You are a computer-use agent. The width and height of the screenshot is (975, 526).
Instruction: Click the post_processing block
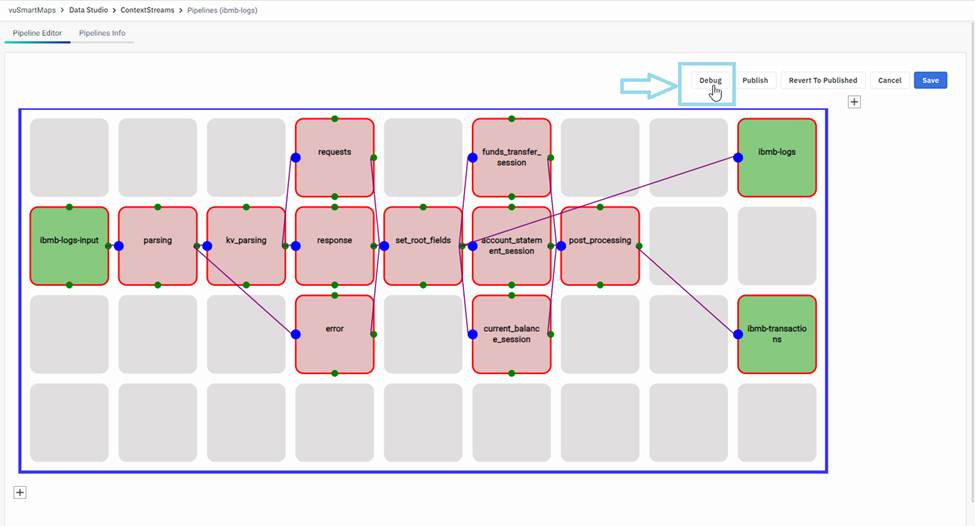click(600, 245)
